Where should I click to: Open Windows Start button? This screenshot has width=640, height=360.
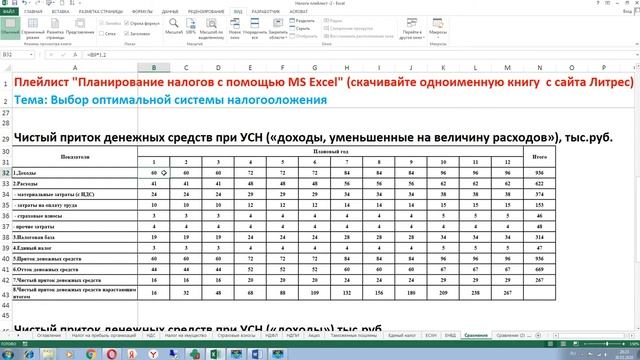point(8,354)
